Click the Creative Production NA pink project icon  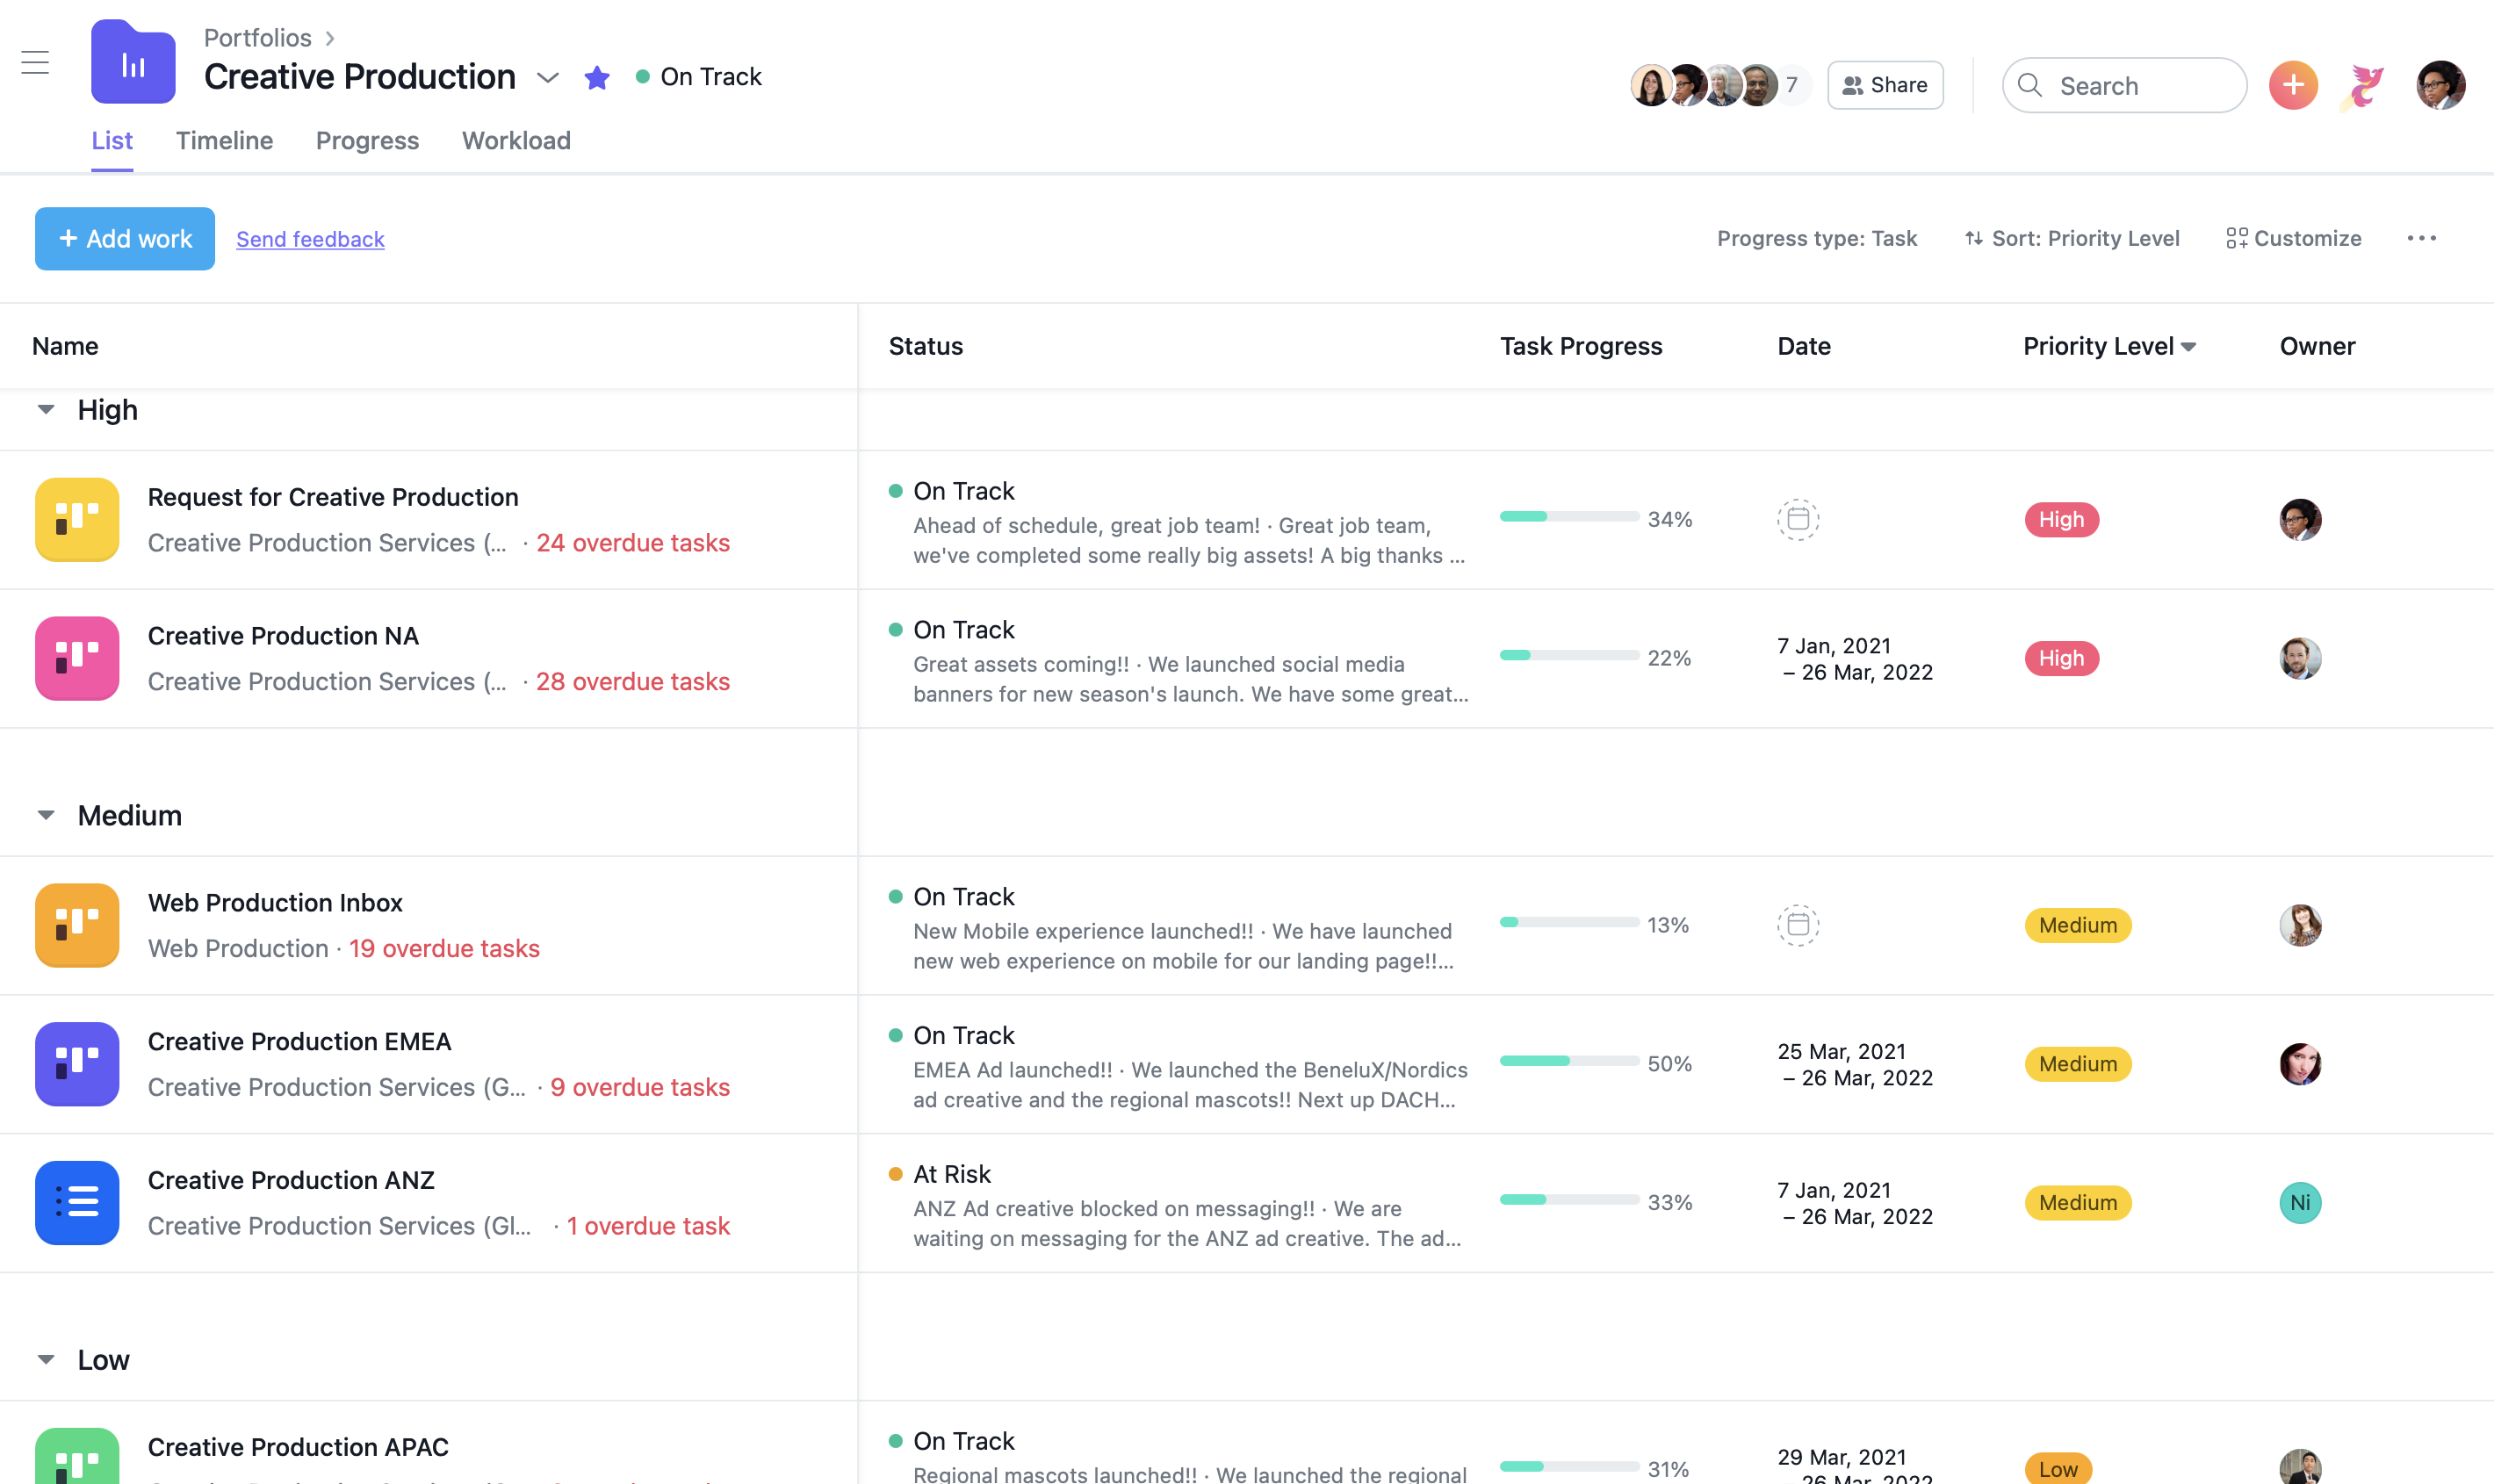(77, 658)
